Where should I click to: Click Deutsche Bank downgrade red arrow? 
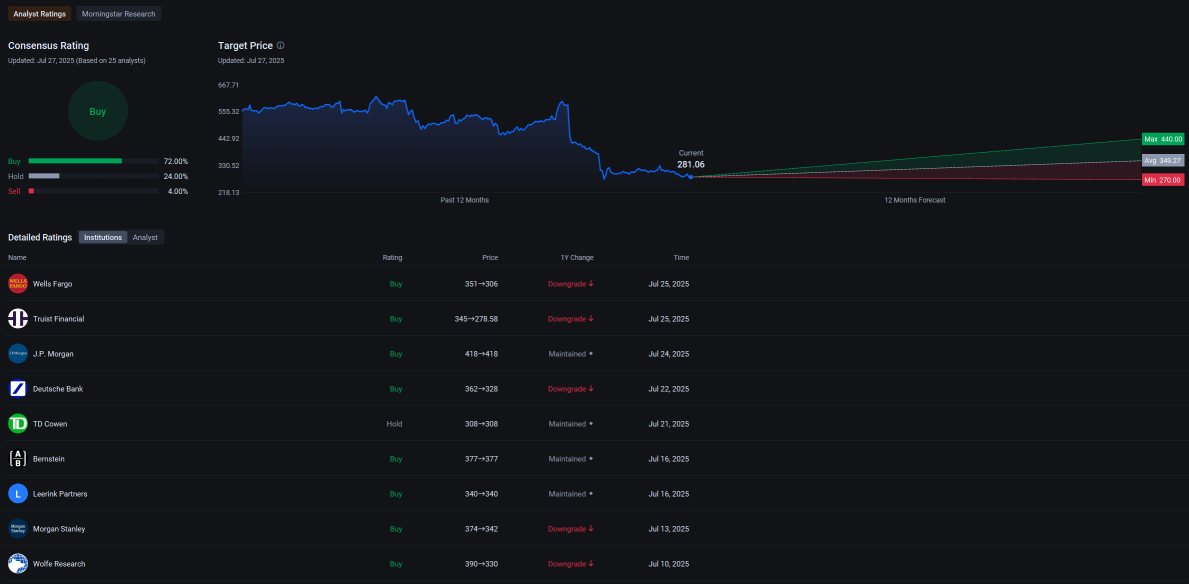pos(591,388)
